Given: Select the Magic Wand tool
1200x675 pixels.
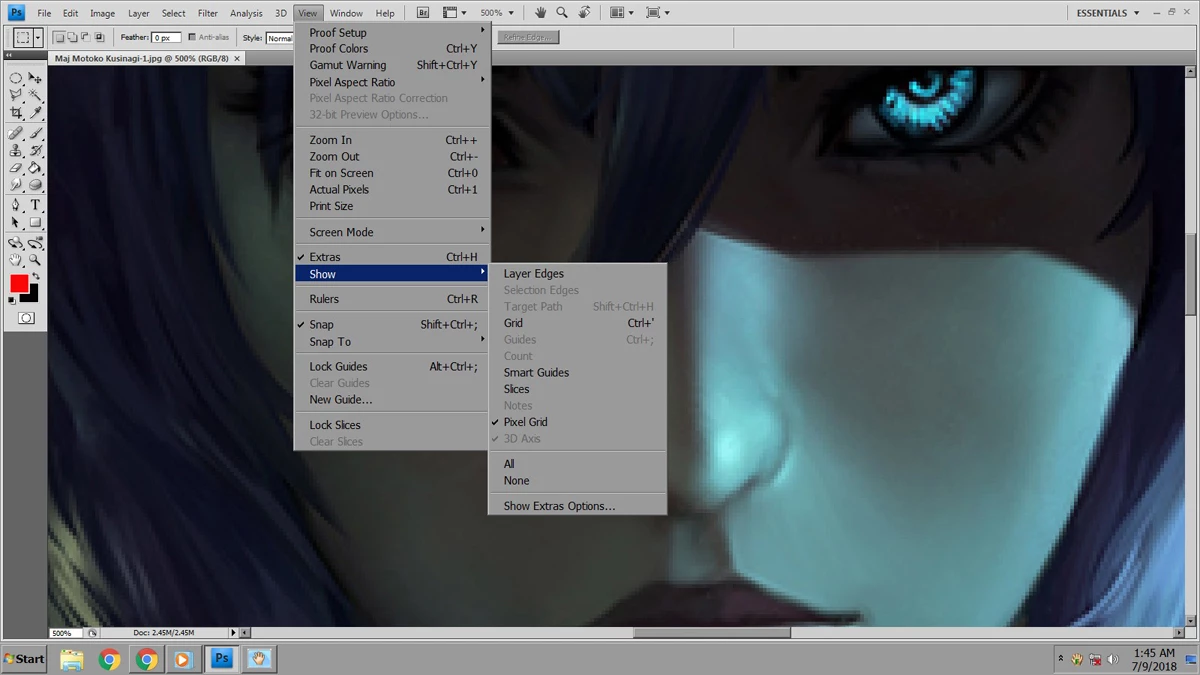Looking at the screenshot, I should (x=35, y=95).
